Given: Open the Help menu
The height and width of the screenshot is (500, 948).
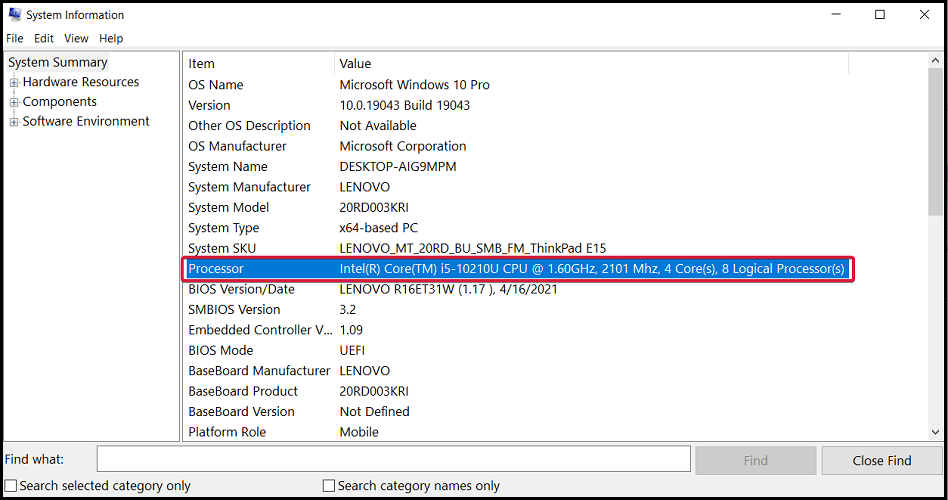Looking at the screenshot, I should pyautogui.click(x=111, y=38).
